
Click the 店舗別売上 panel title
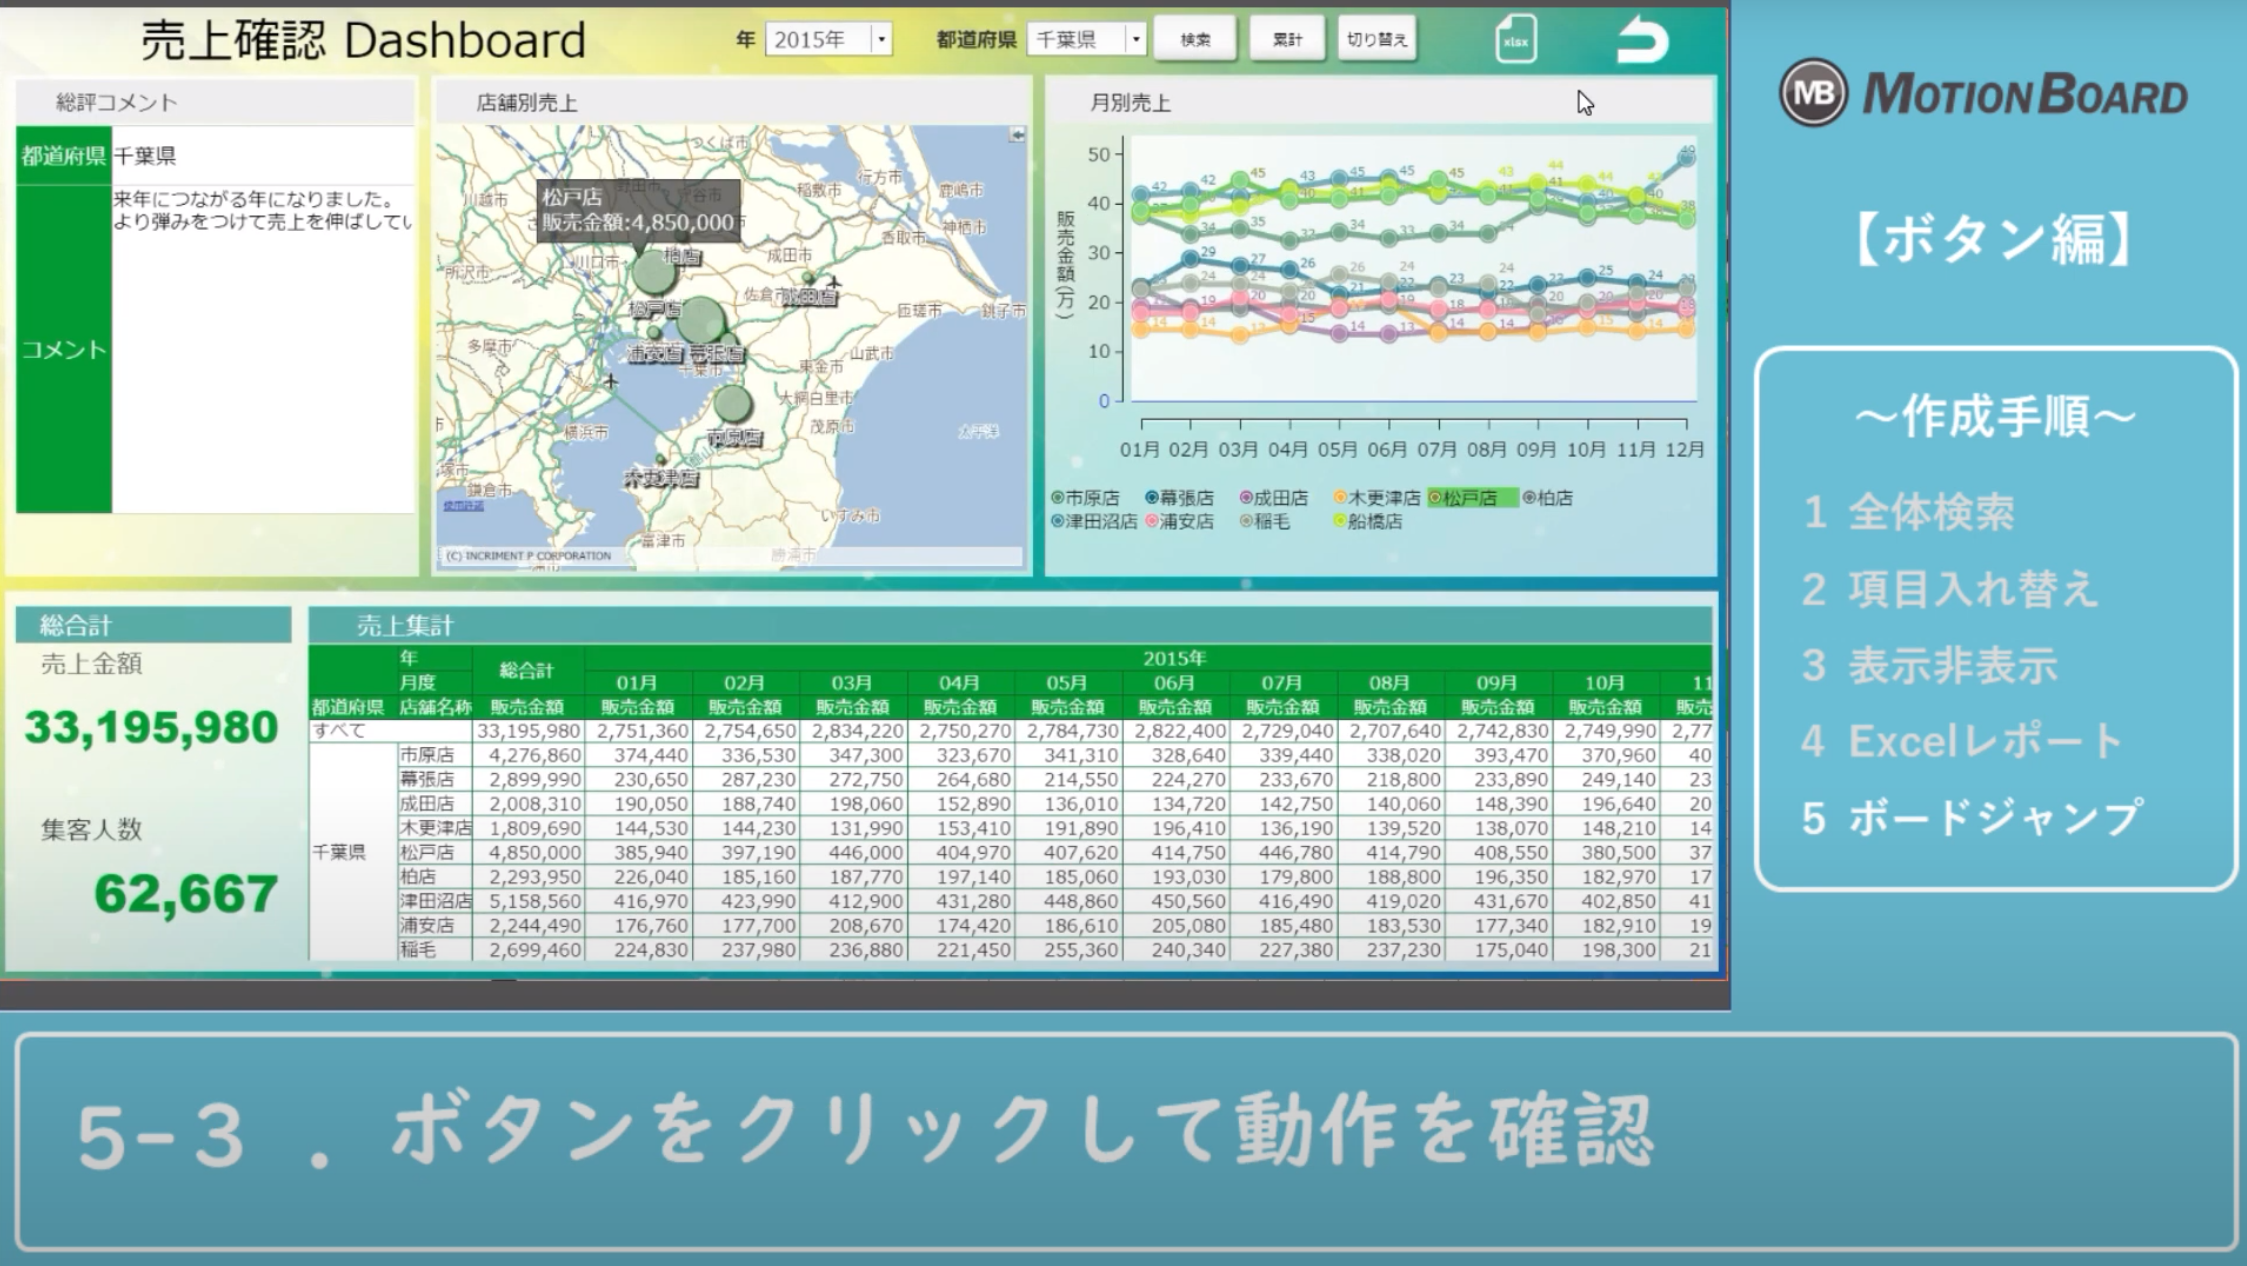point(527,103)
